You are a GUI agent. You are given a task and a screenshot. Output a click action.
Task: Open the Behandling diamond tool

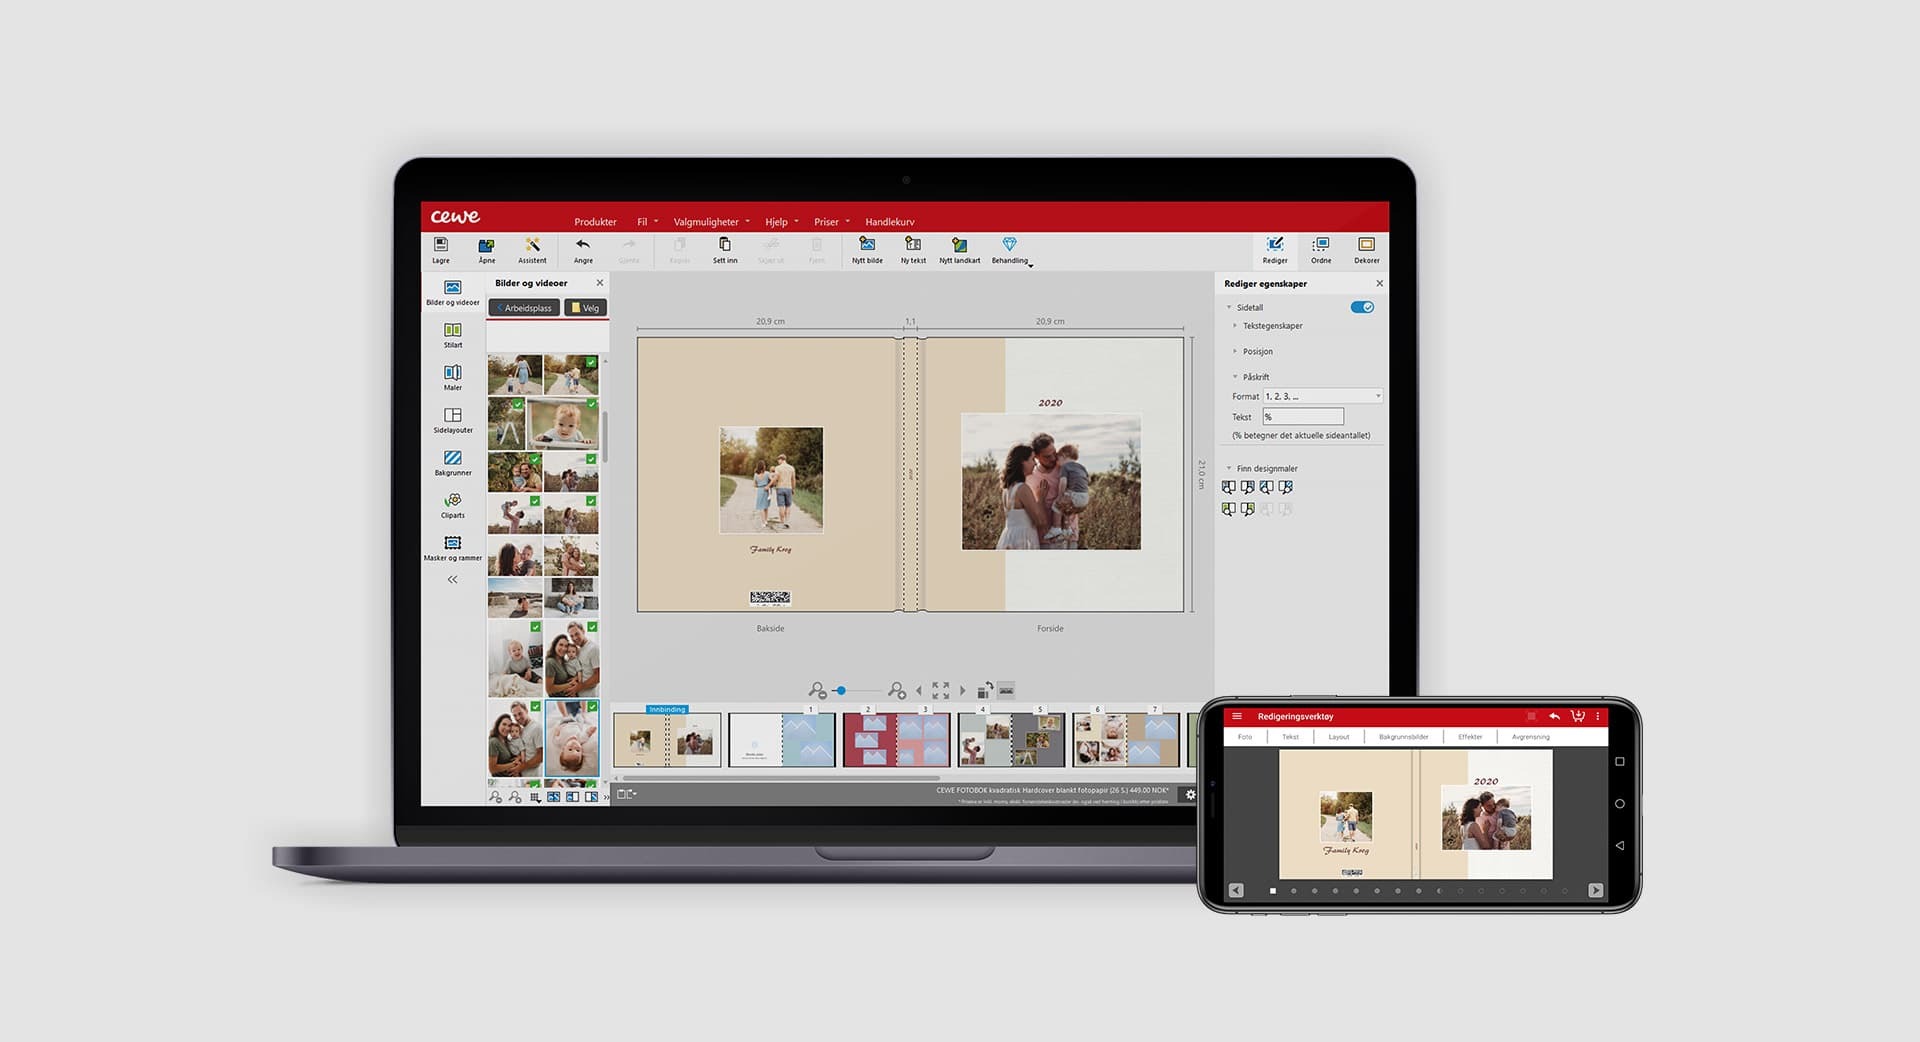1009,245
